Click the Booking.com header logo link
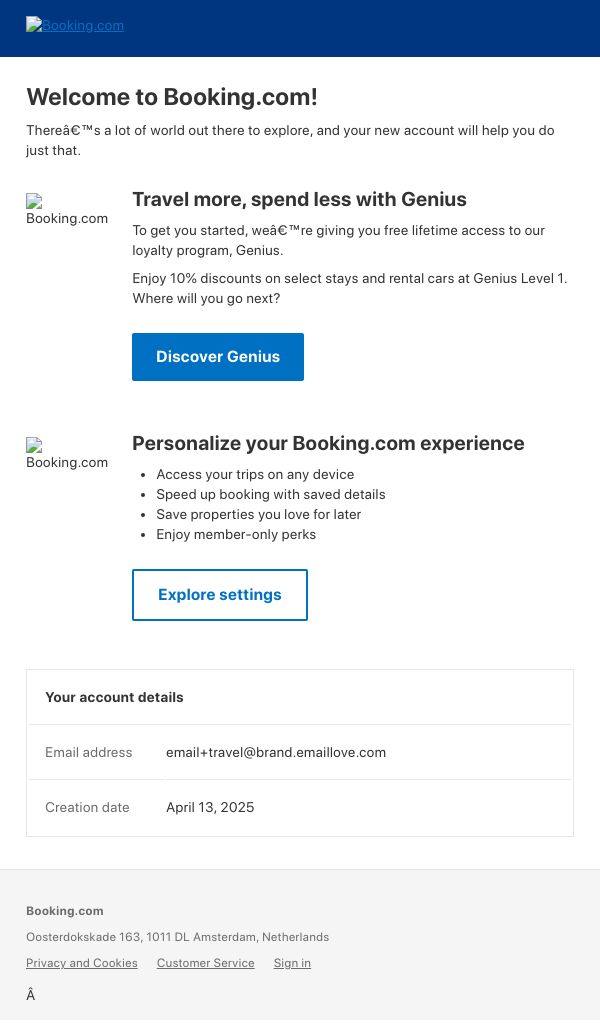Image resolution: width=600 pixels, height=1024 pixels. 75,25
